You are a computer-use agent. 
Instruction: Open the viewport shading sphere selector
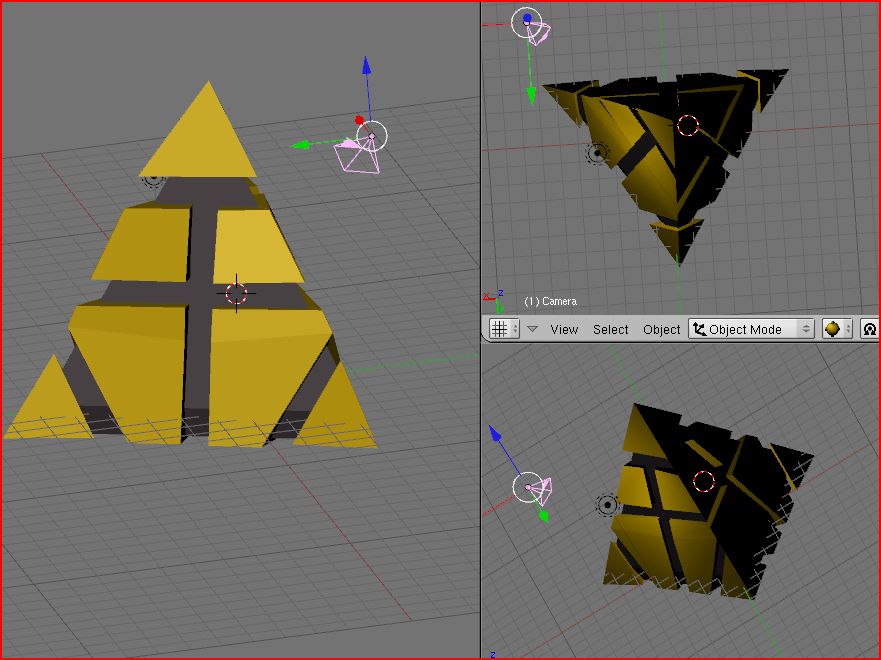click(x=836, y=329)
